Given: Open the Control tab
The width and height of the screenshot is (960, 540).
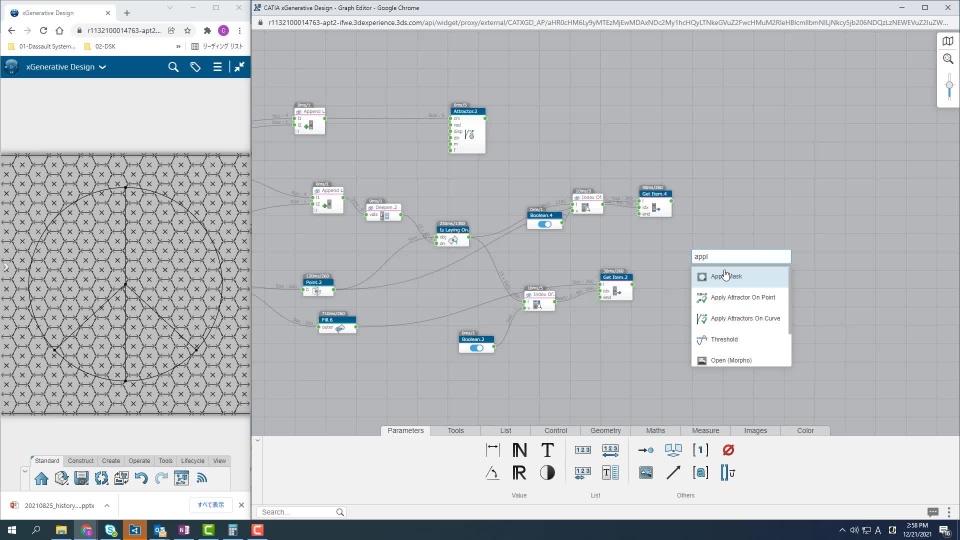Looking at the screenshot, I should pos(555,430).
